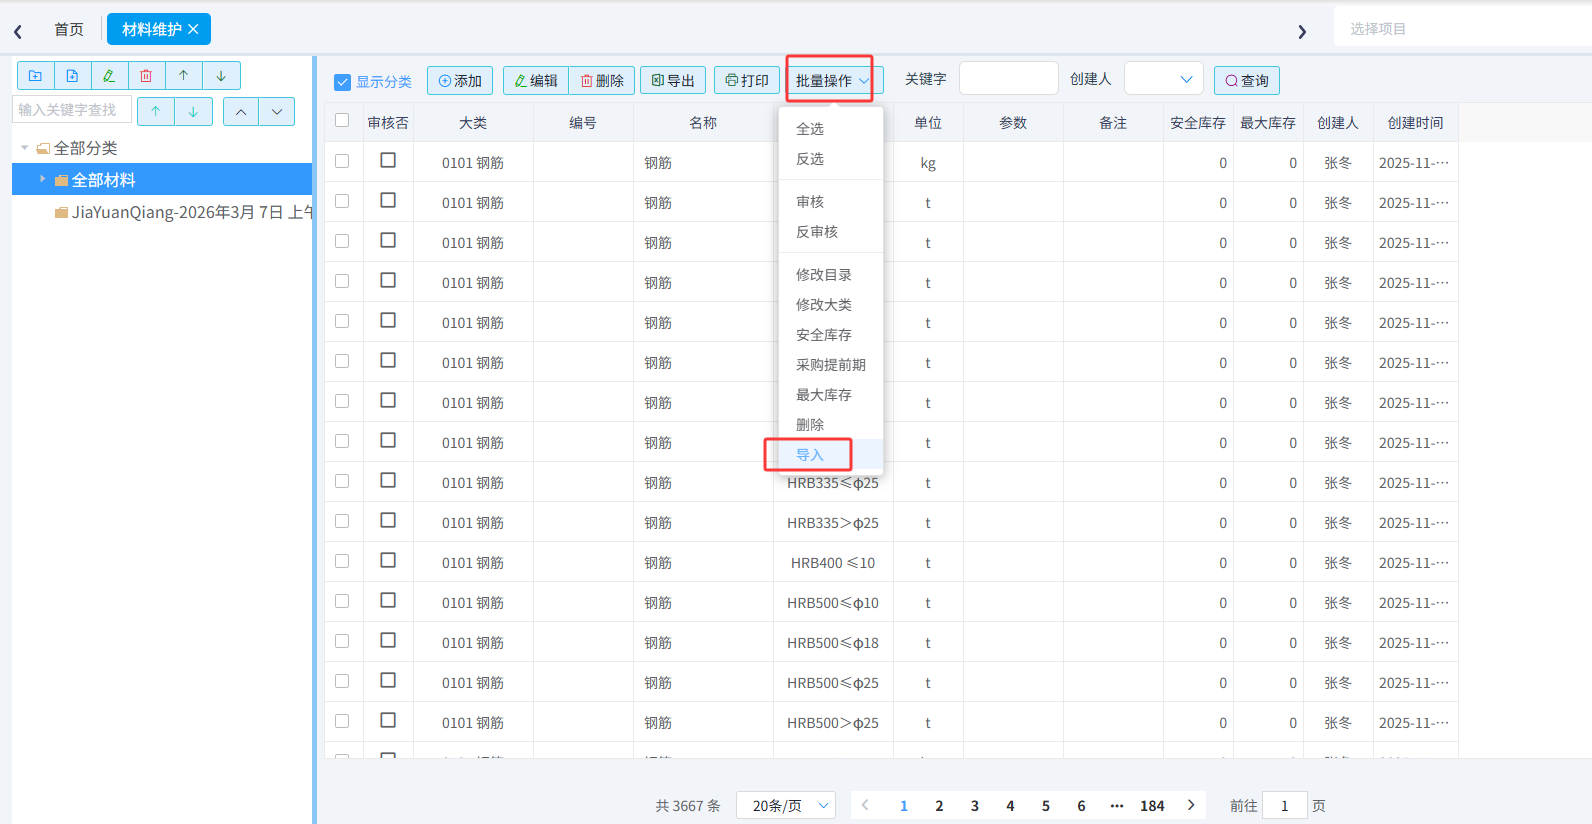Click the green pencil edit-category icon
This screenshot has height=824, width=1592.
coord(109,76)
